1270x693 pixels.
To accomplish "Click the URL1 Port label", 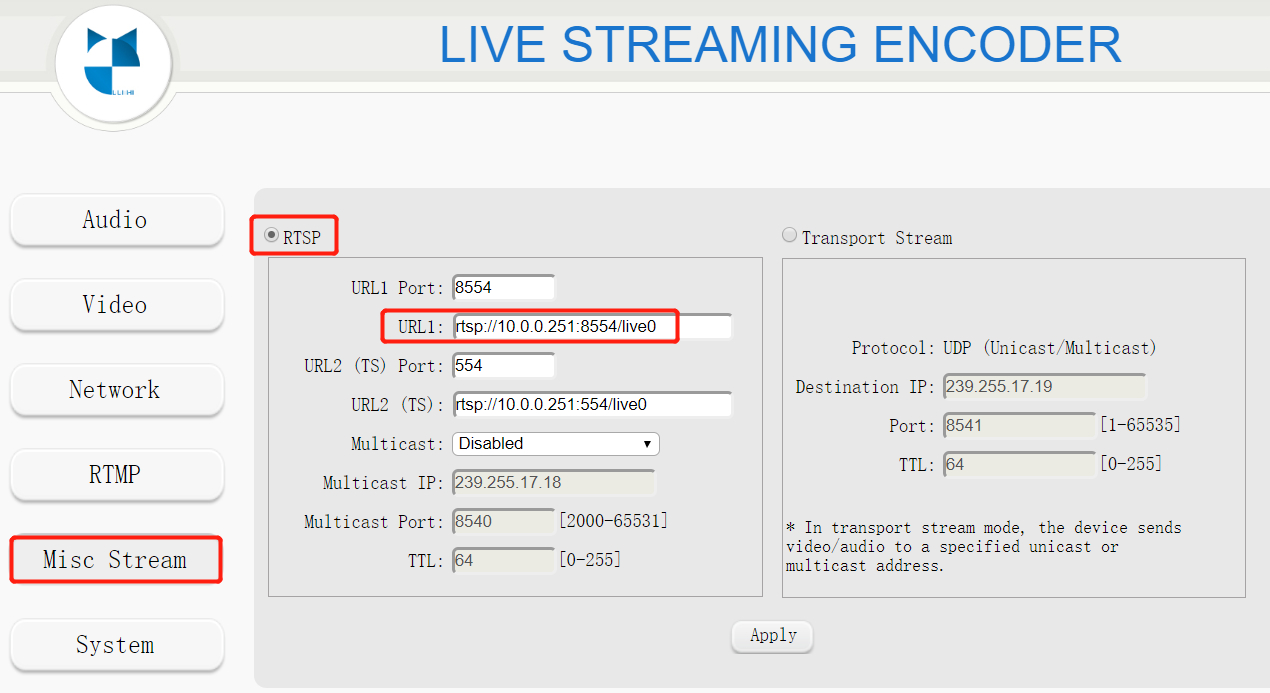I will pos(397,288).
